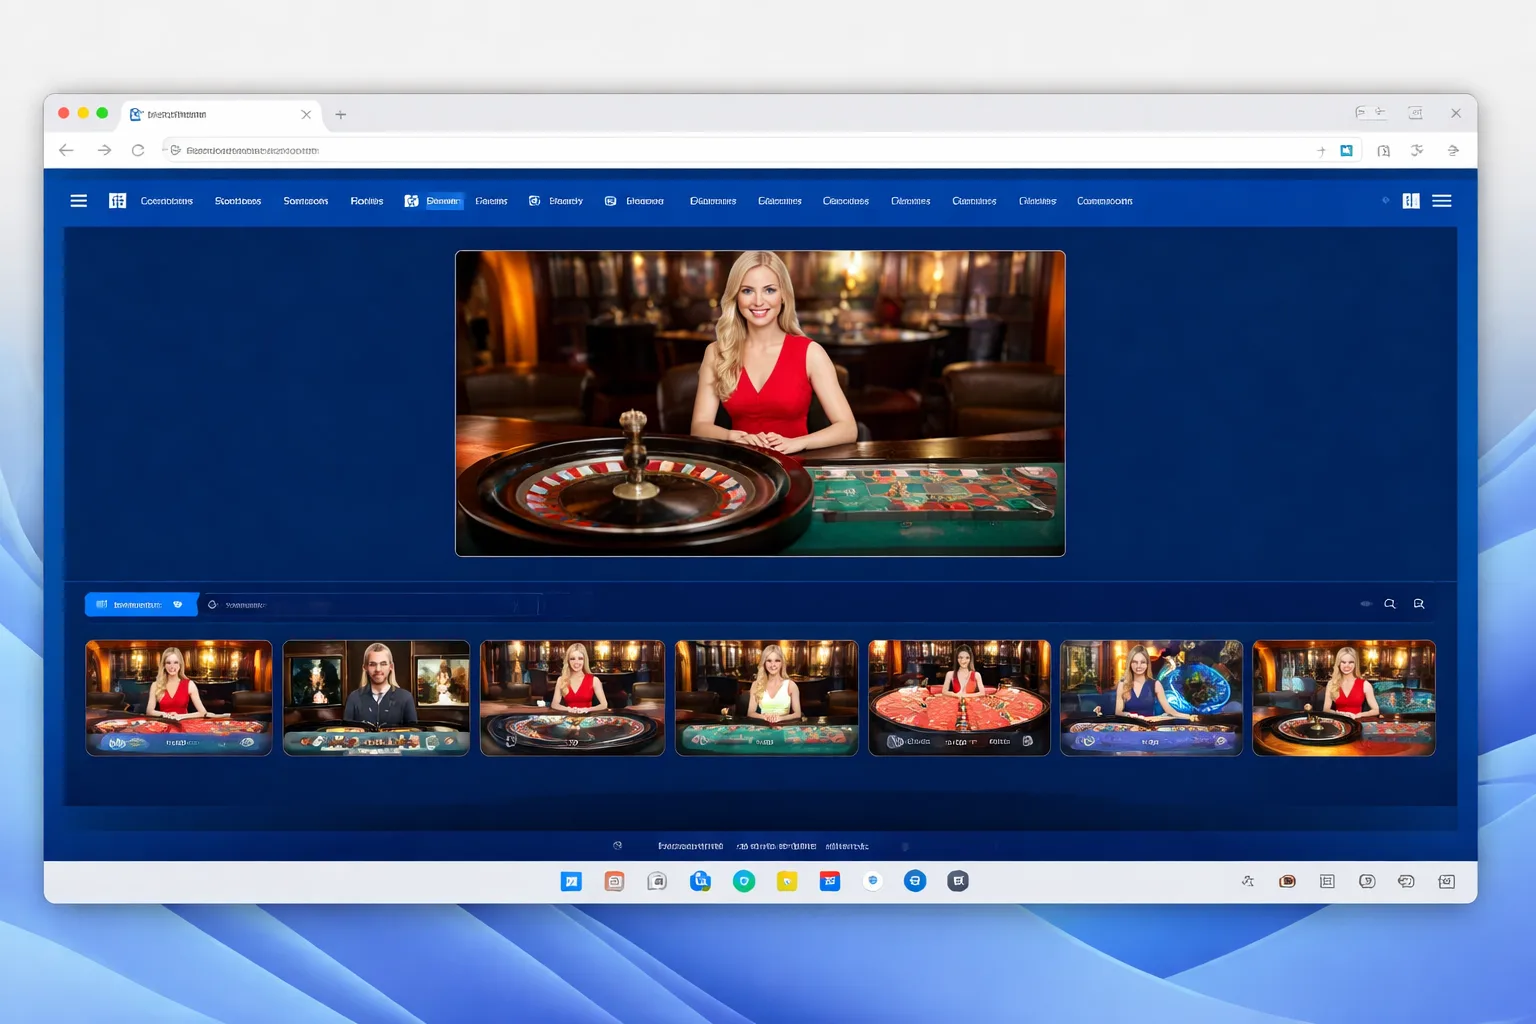Click the orange icon in the taskbar
The width and height of the screenshot is (1536, 1024).
tap(614, 881)
